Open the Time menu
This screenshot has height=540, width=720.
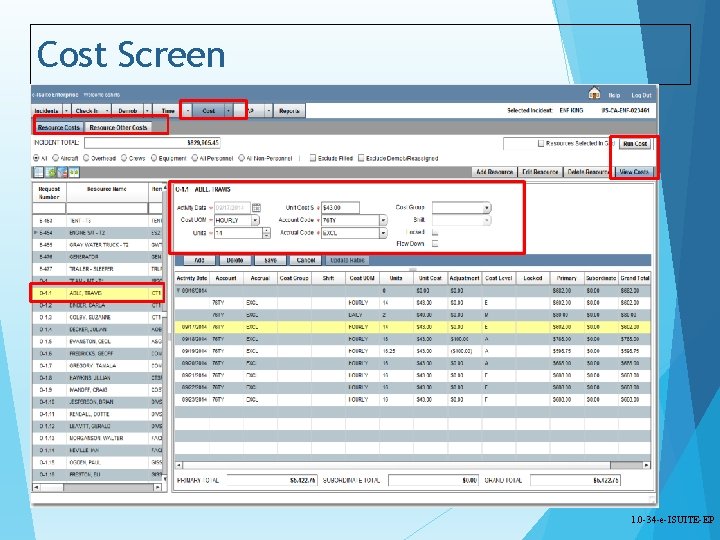(168, 111)
